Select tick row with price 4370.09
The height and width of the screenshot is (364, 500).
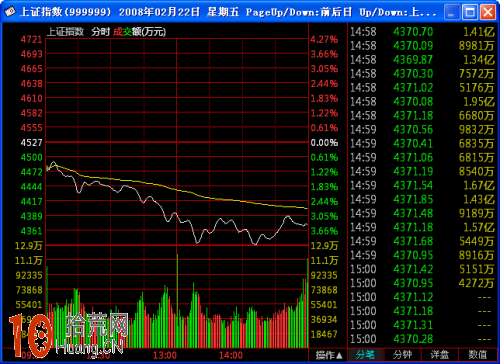pyautogui.click(x=422, y=46)
